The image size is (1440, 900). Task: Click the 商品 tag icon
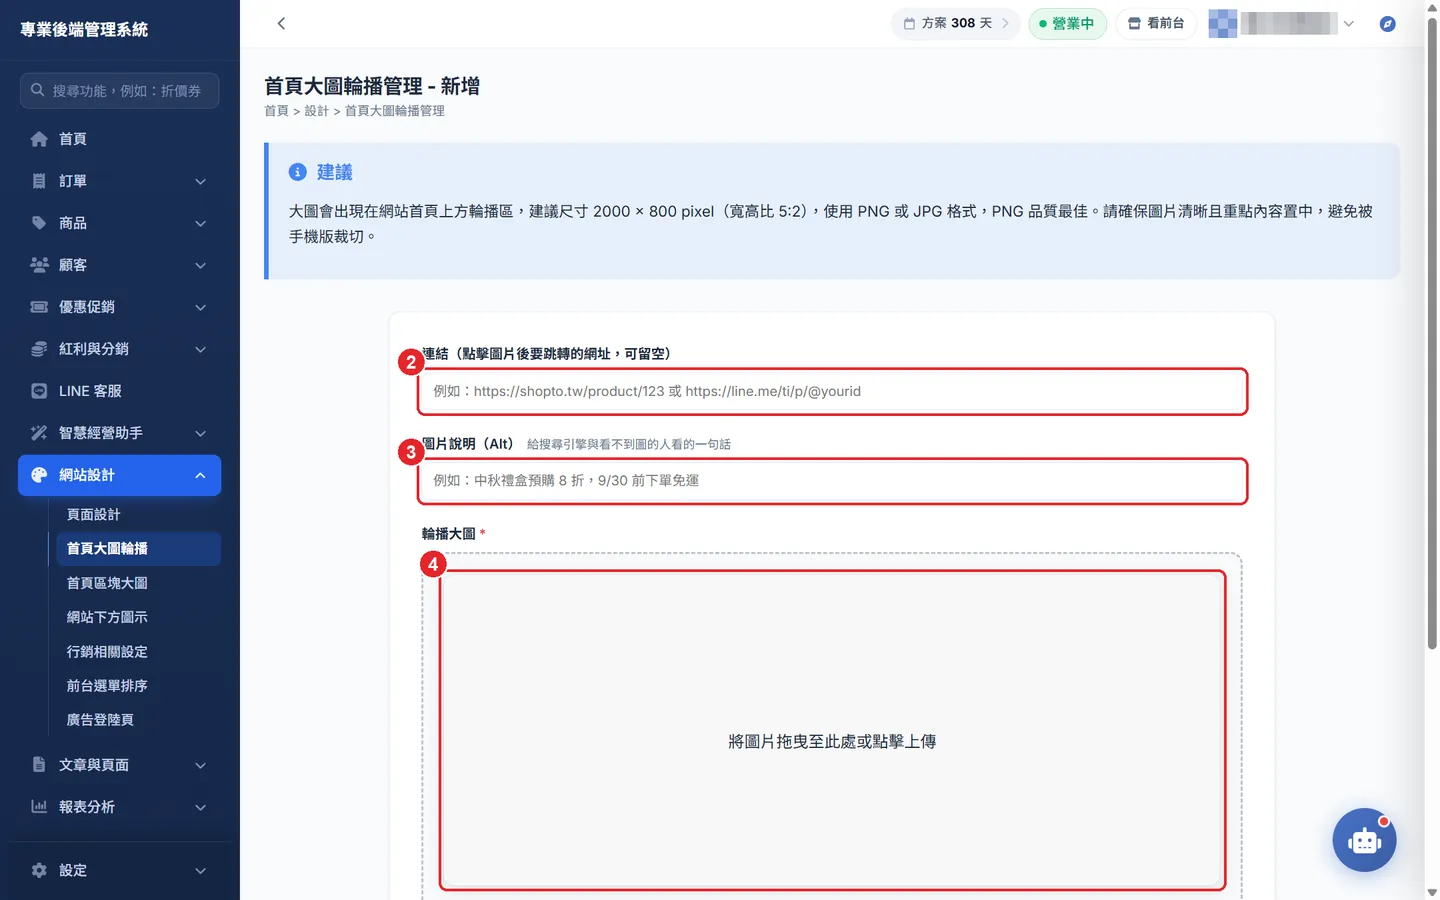[39, 223]
